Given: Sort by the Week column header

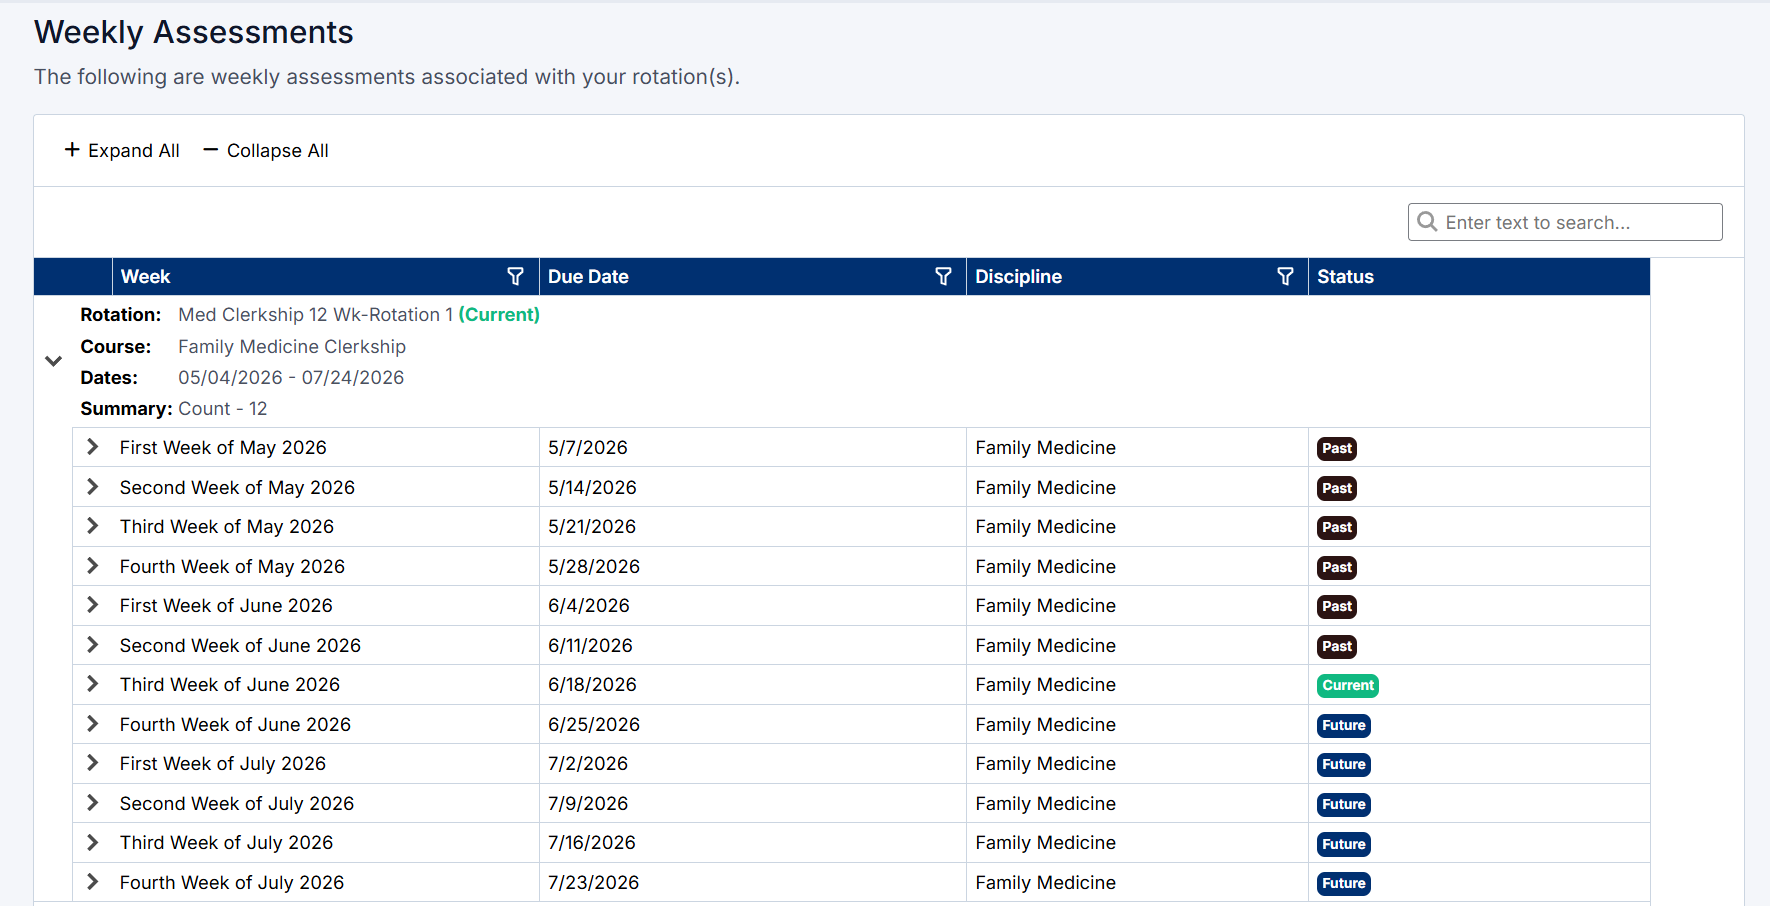Looking at the screenshot, I should (x=146, y=277).
